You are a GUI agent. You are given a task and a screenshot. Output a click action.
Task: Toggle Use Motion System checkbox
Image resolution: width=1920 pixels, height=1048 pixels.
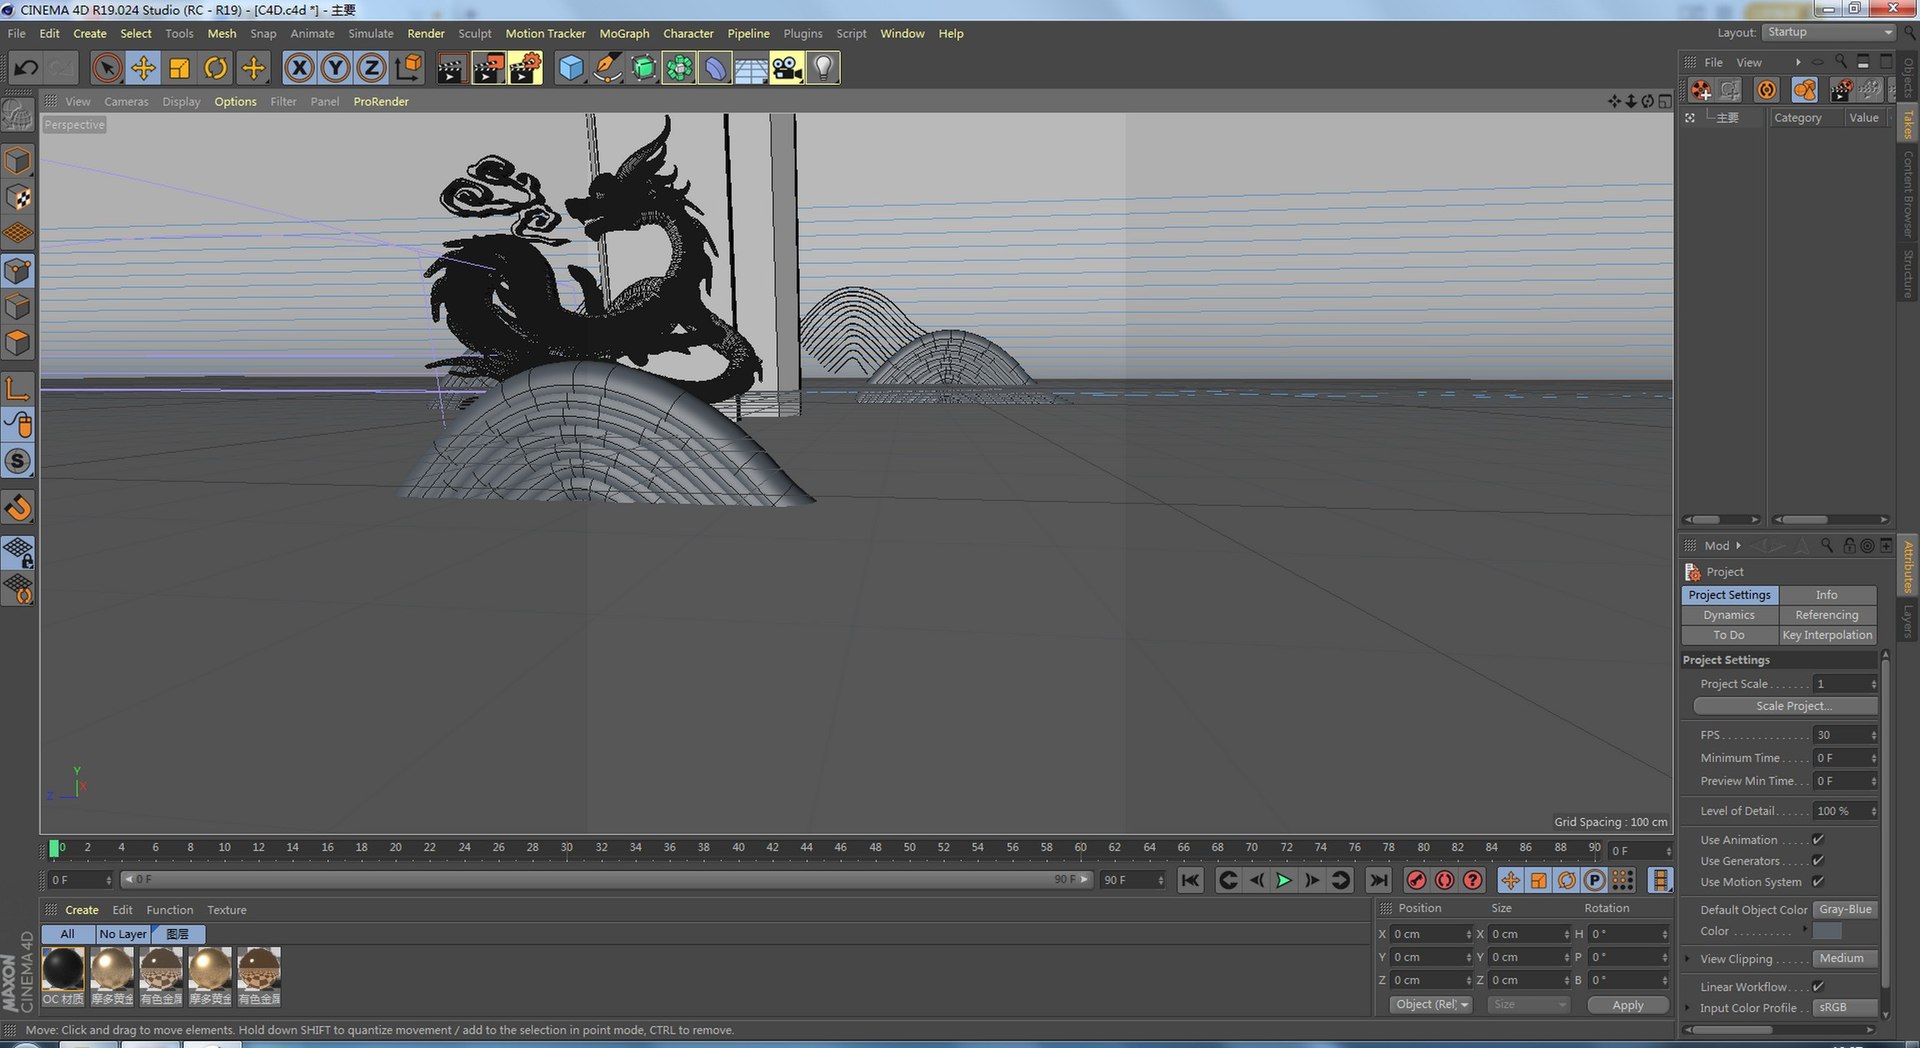1818,882
